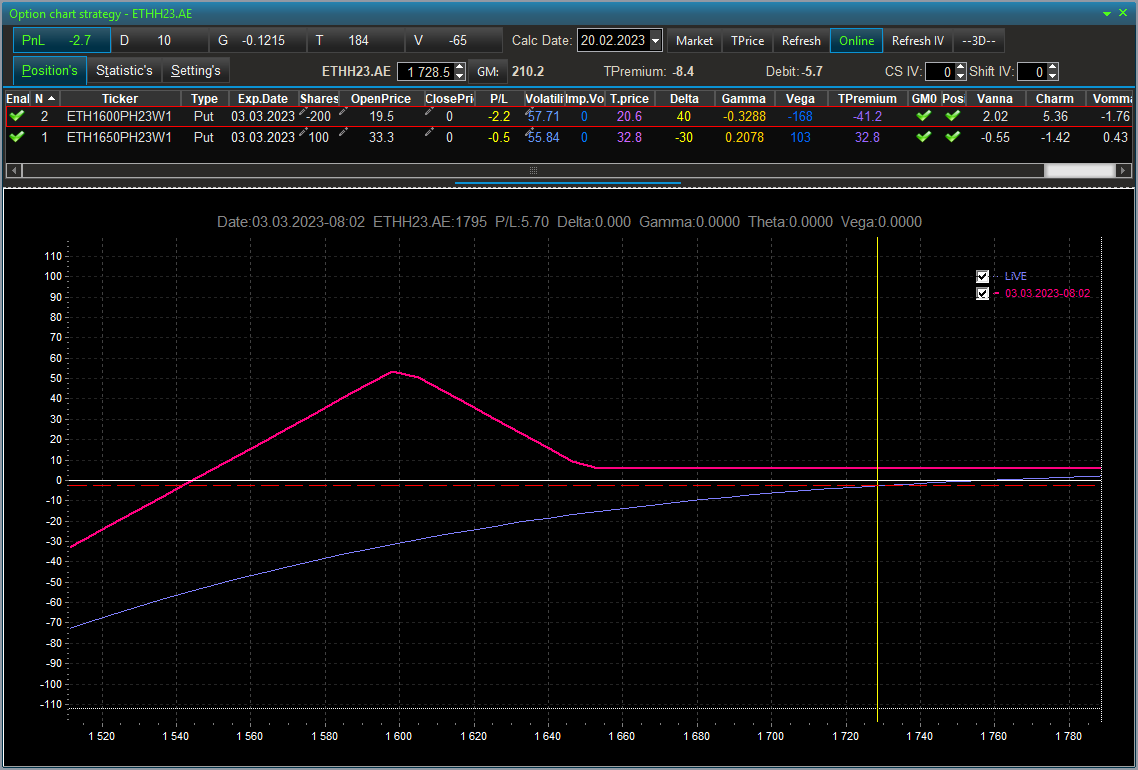Toggle Pos check for ETH1600PH23W1 row
Screen dimensions: 1138x770
[x=953, y=116]
